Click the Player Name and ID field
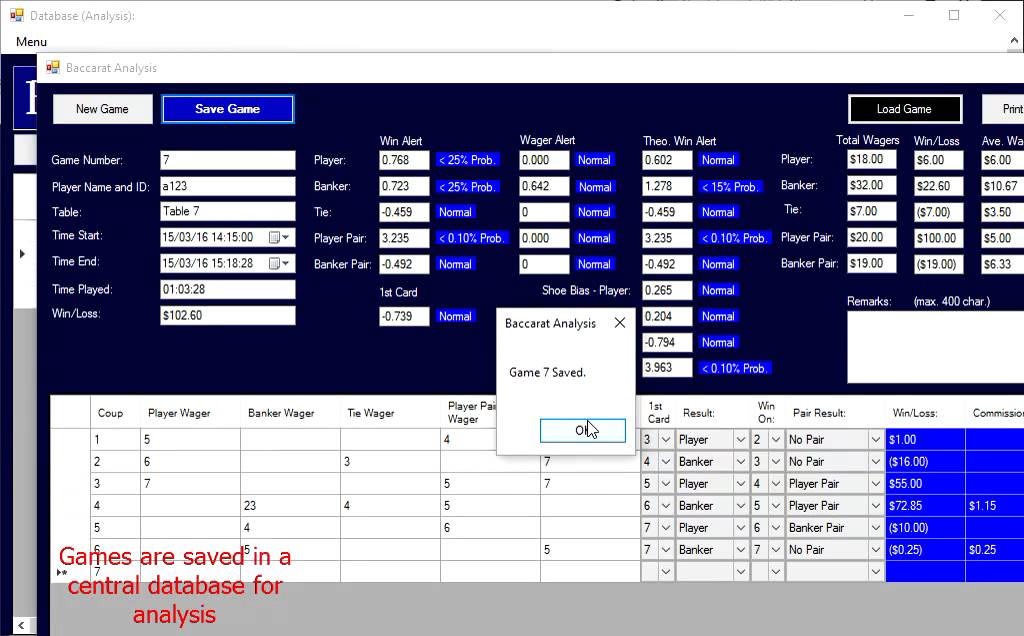Screen dimensions: 1024x636 (228, 186)
